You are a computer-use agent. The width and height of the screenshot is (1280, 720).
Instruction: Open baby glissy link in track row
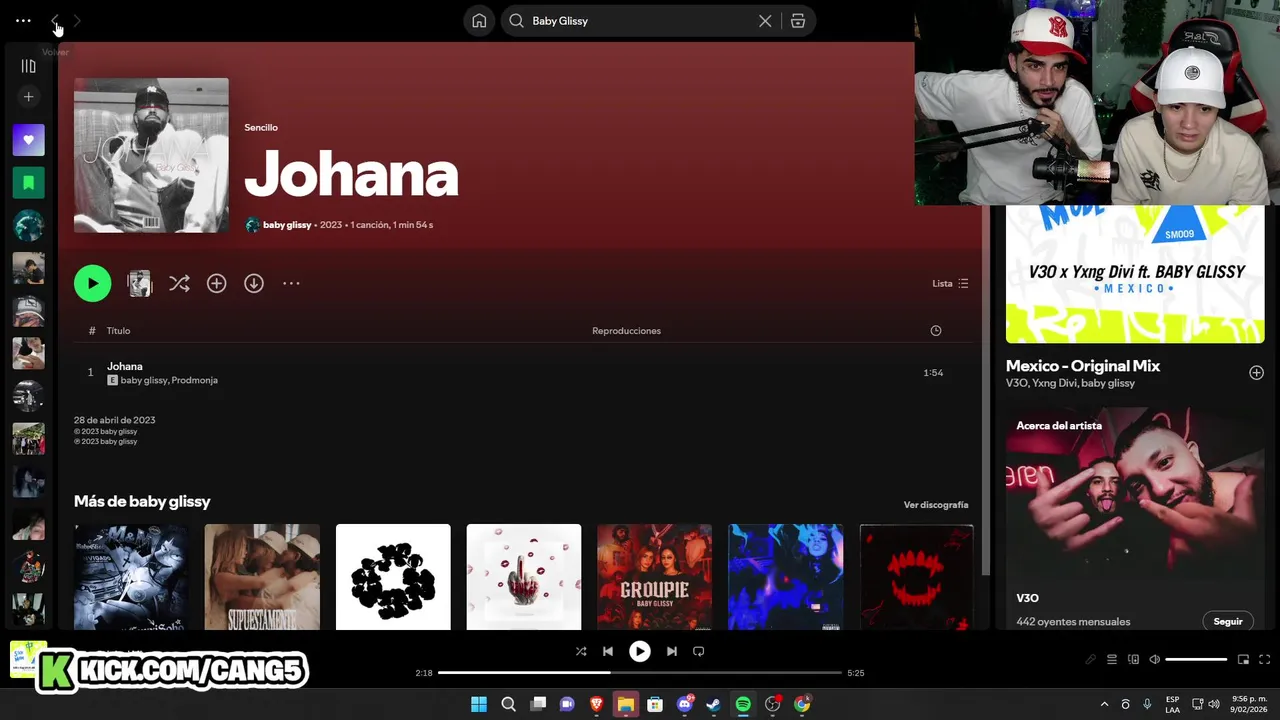144,380
